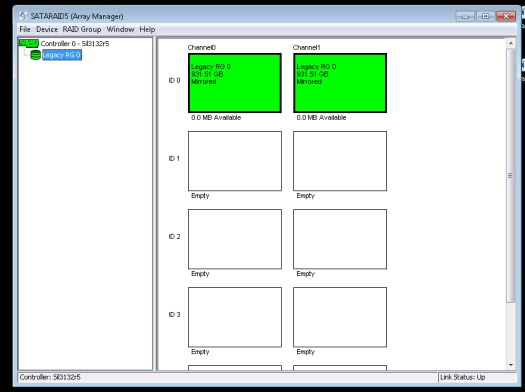Select empty Channel0 ID 1 slot
Viewport: 525px width, 392px height.
[235, 161]
